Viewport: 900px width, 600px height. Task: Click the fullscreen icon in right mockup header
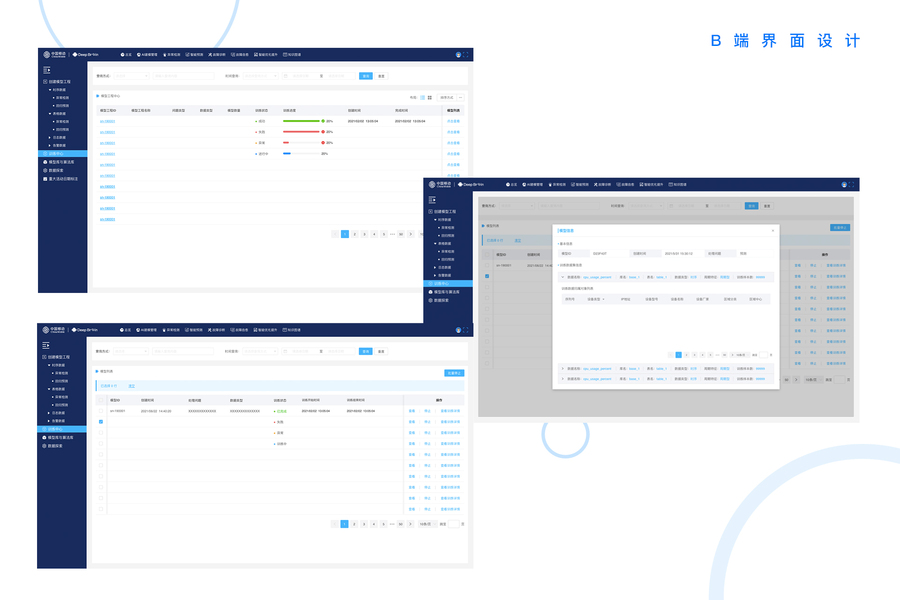coord(851,185)
